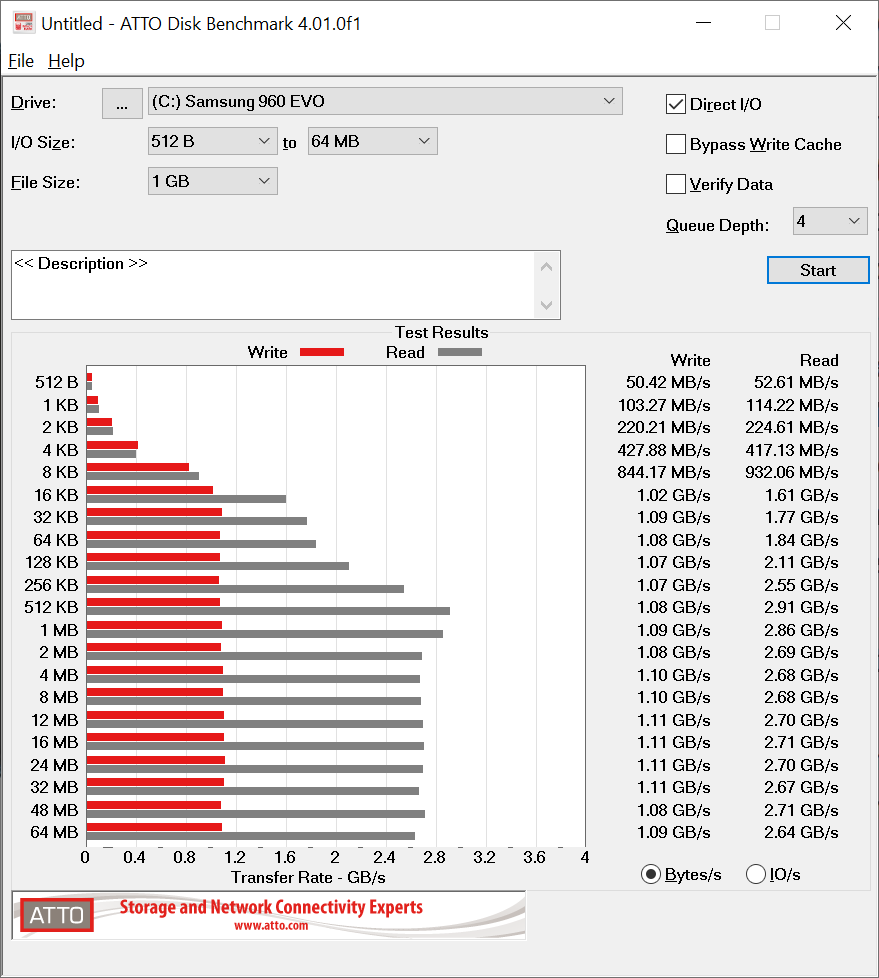The height and width of the screenshot is (978, 879).
Task: Click the browse drive "..." button
Action: (x=122, y=103)
